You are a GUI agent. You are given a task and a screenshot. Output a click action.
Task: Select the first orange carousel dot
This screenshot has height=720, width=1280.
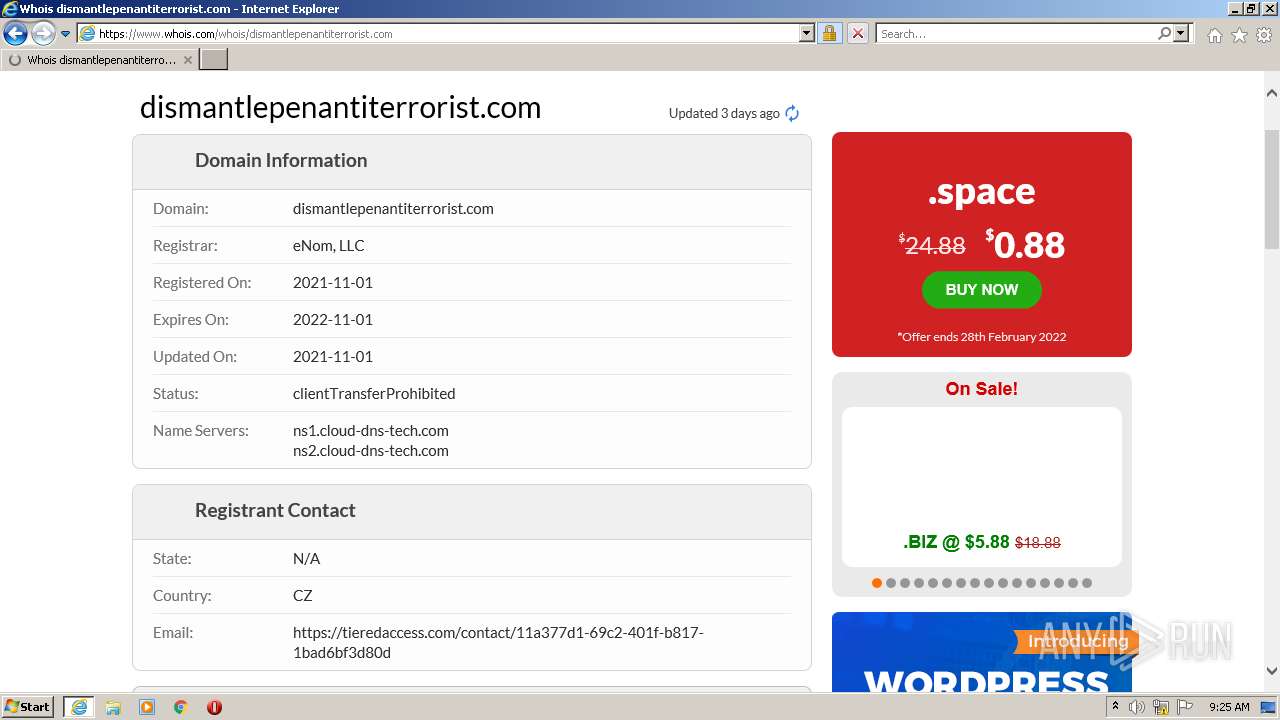point(877,583)
